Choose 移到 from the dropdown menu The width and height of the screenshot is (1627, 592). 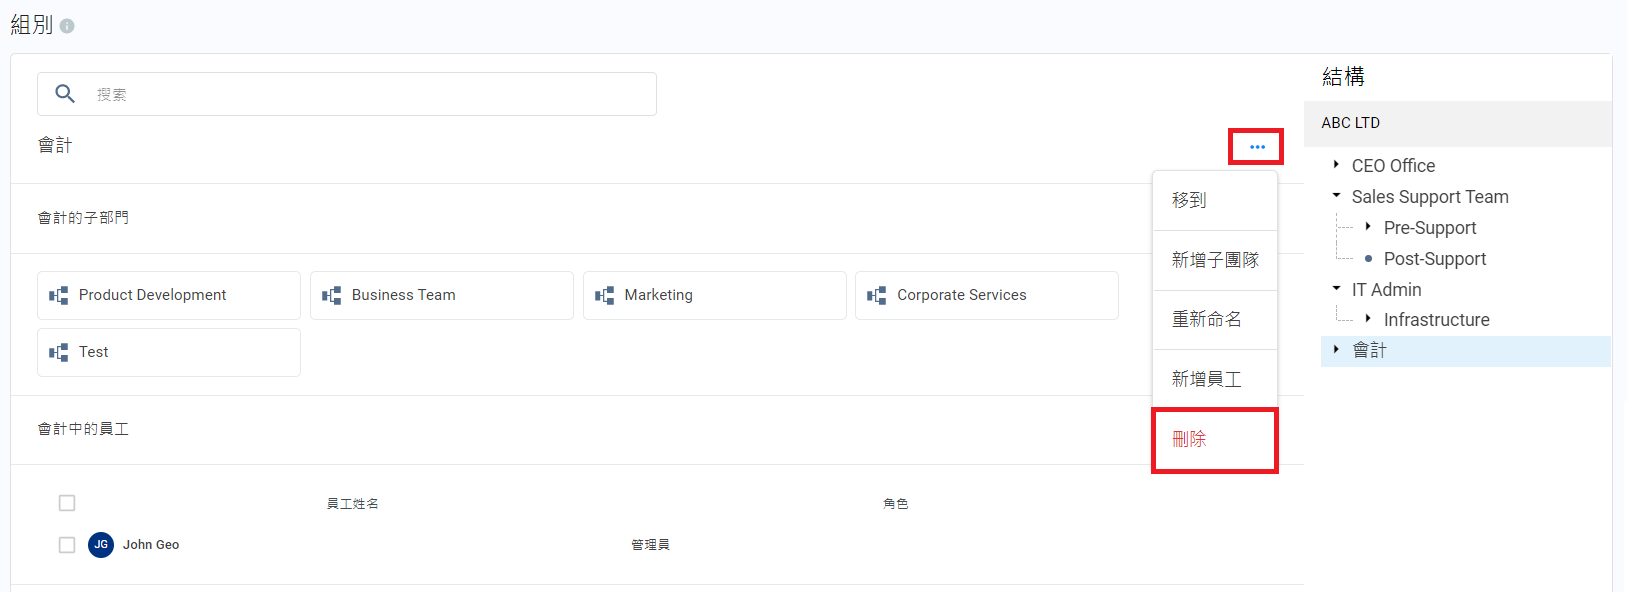pos(1189,200)
